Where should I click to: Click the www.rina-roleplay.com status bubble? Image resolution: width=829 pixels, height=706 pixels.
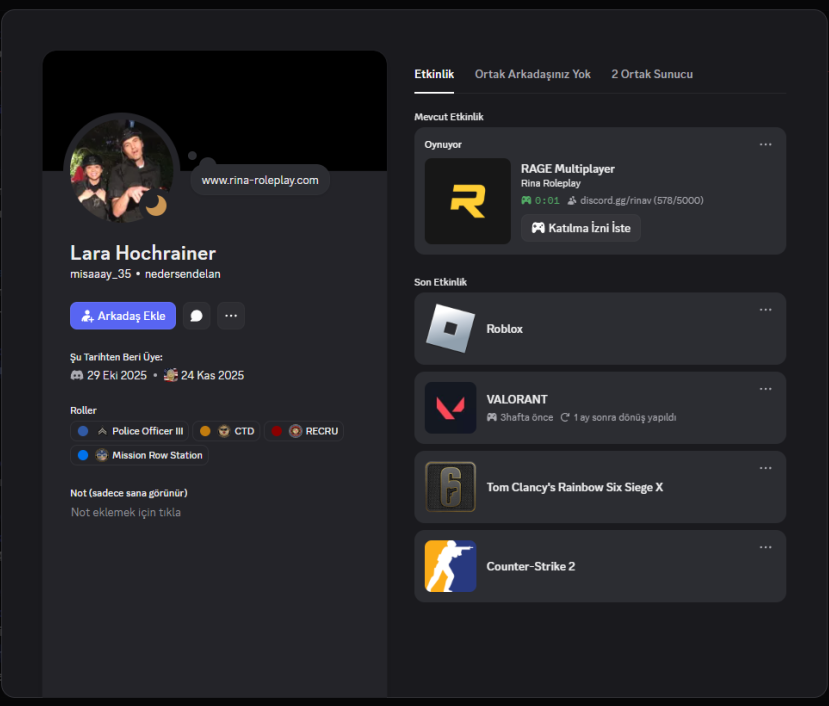pyautogui.click(x=260, y=180)
